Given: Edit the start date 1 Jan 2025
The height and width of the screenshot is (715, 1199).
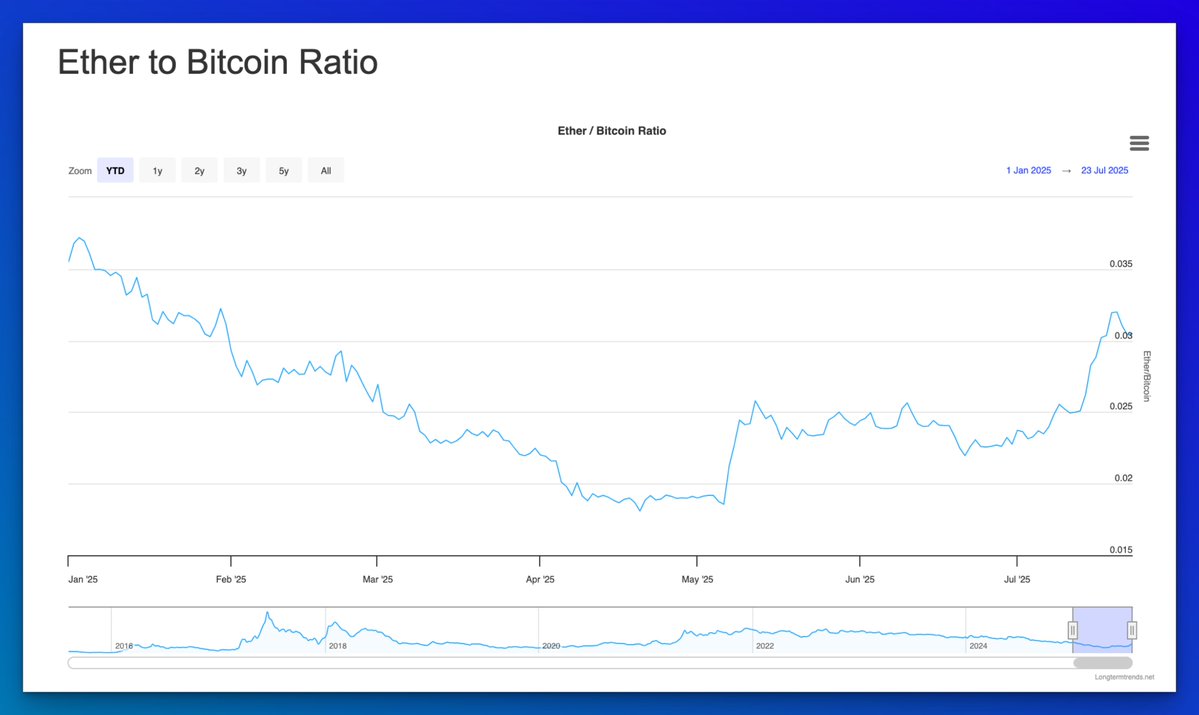Looking at the screenshot, I should click(x=1028, y=171).
